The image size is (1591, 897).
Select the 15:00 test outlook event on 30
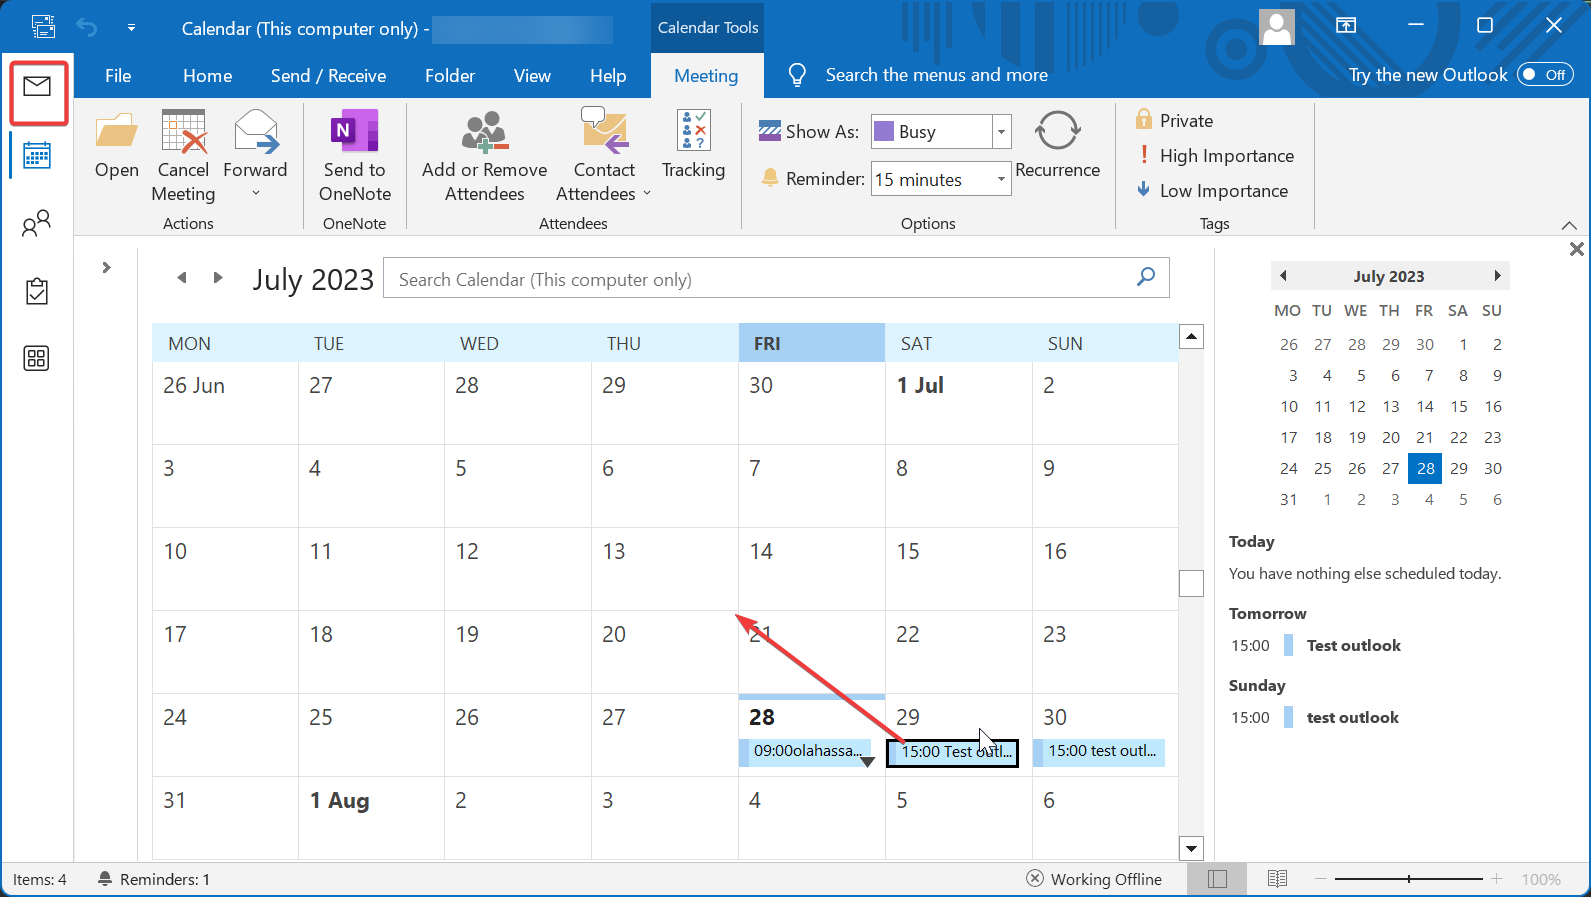pos(1099,751)
